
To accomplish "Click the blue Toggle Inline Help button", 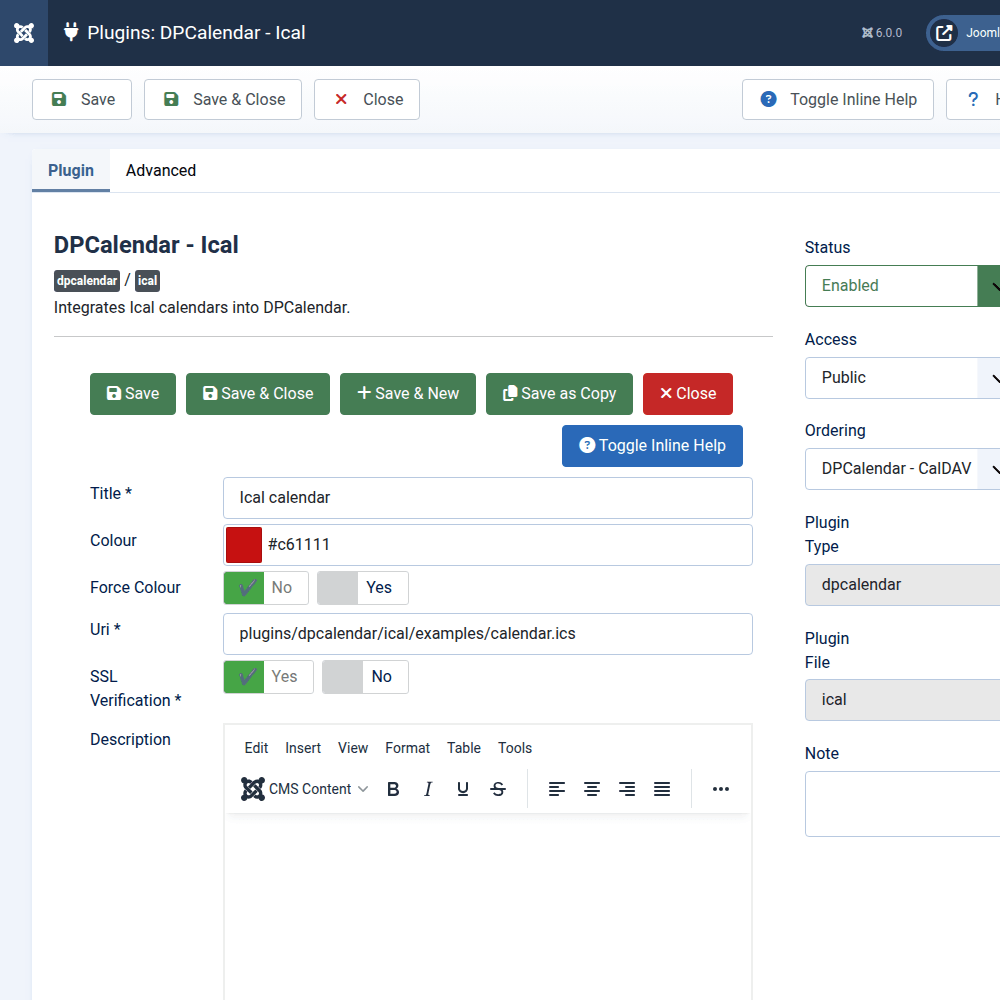I will click(x=652, y=446).
